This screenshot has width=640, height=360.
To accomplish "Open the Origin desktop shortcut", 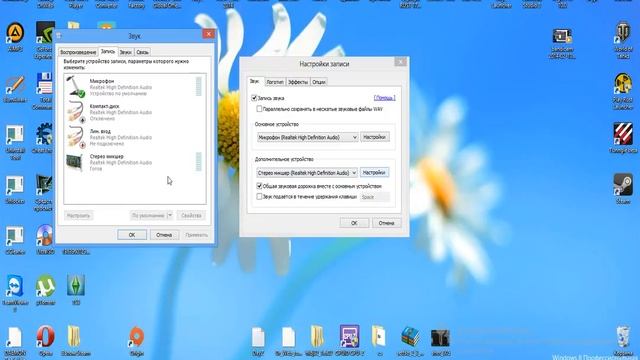I will tap(136, 337).
